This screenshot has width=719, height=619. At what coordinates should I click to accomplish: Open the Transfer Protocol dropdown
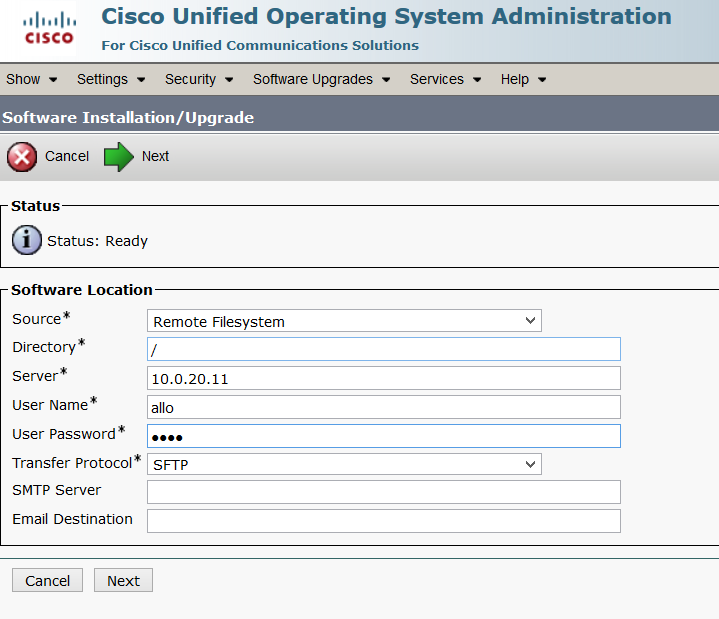click(x=344, y=464)
